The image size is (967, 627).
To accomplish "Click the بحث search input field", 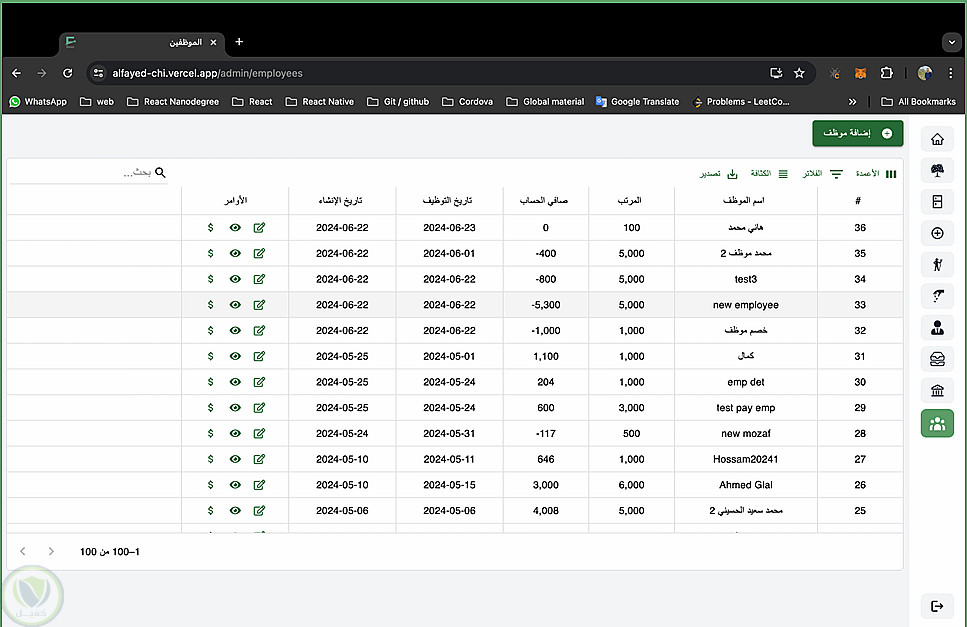I will pos(89,173).
